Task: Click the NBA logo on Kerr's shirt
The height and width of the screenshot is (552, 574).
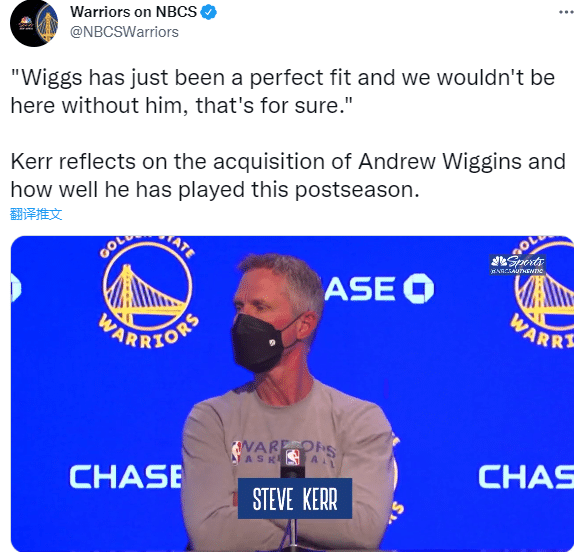Action: (237, 452)
